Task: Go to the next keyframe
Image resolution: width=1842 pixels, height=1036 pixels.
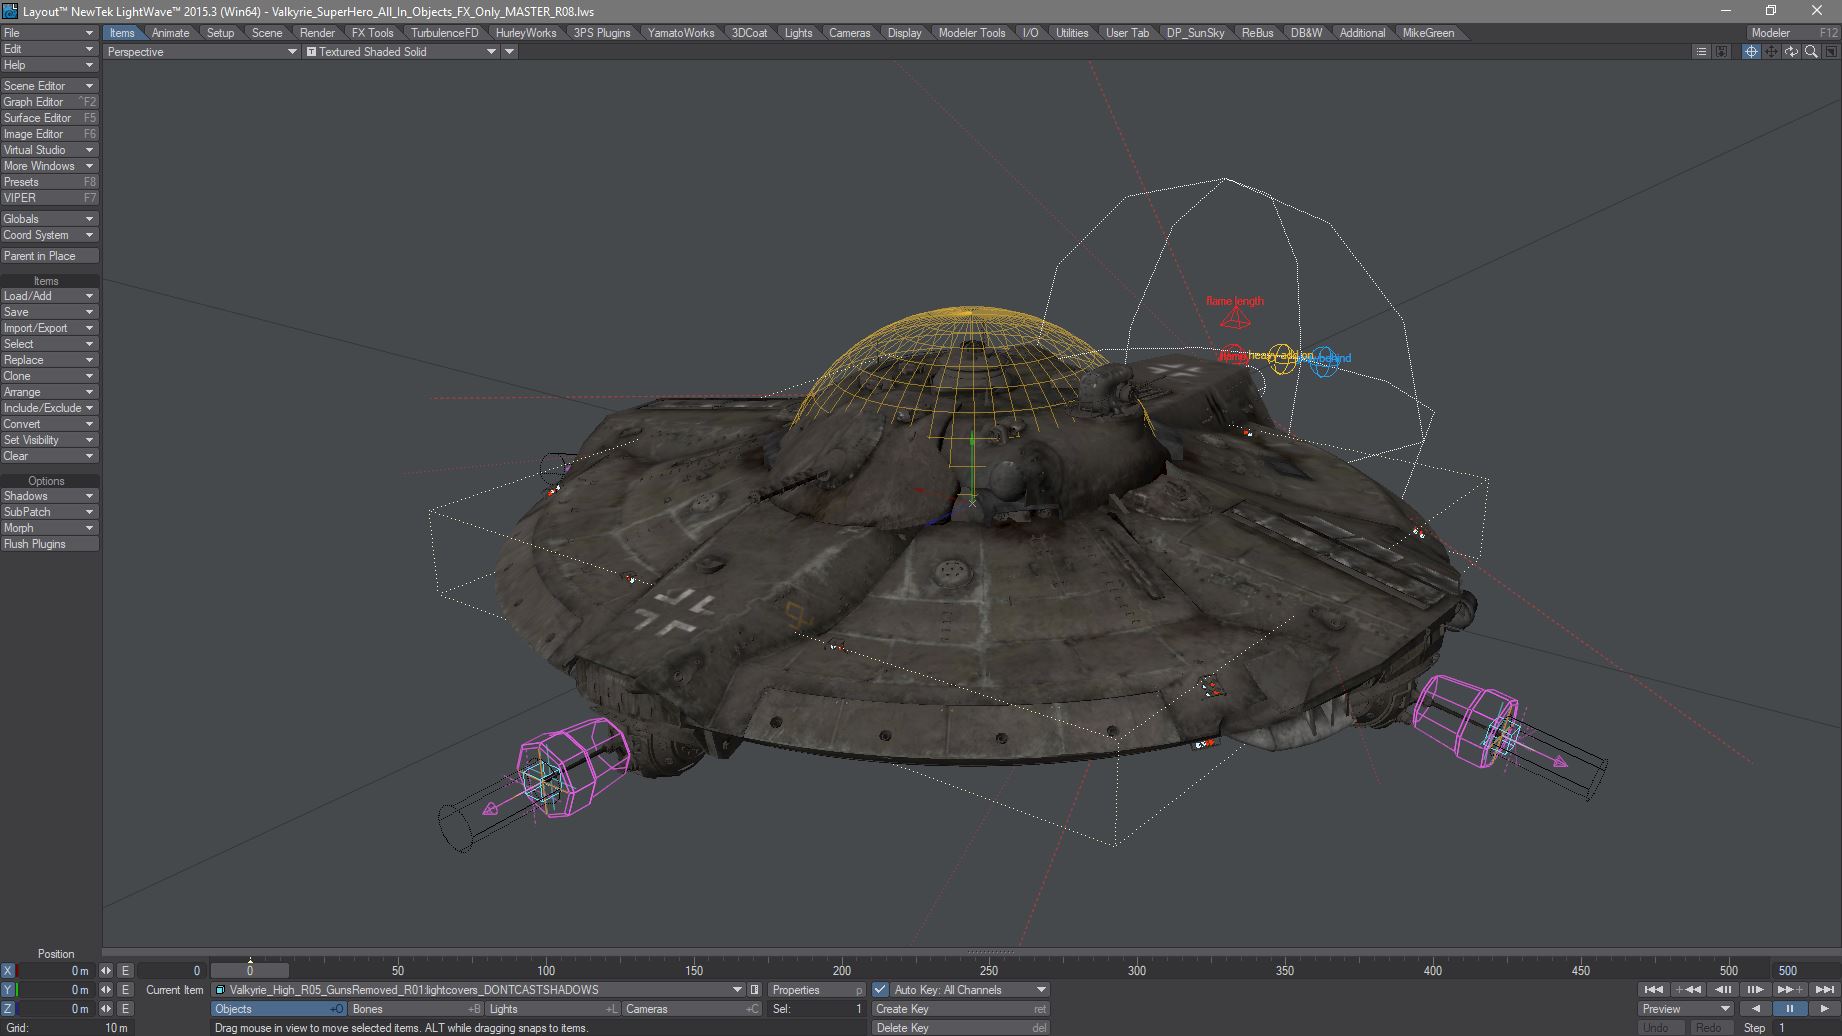Action: point(1790,990)
